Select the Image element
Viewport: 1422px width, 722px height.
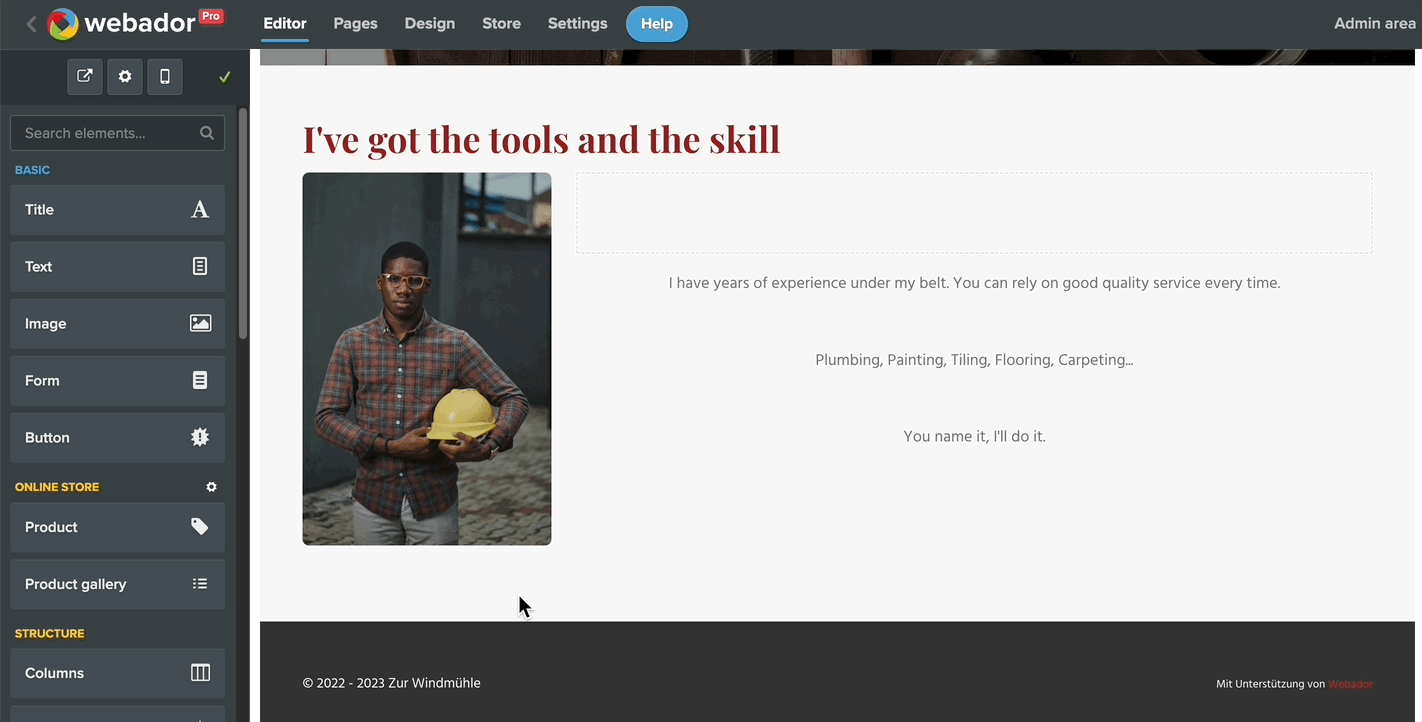(117, 324)
